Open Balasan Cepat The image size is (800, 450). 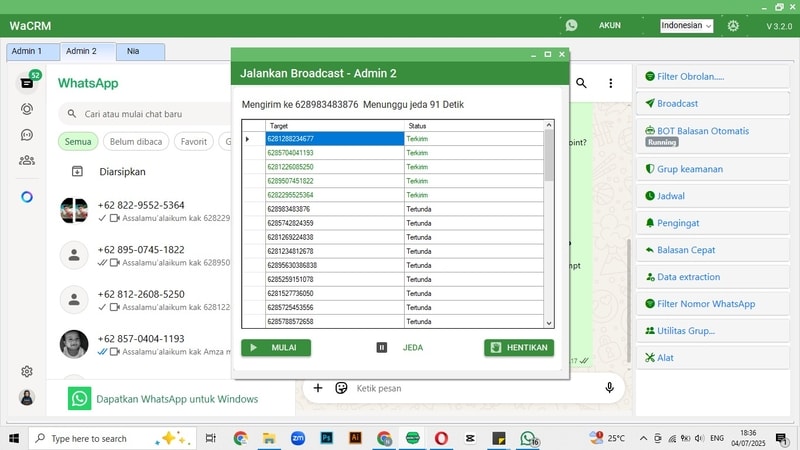pyautogui.click(x=713, y=250)
